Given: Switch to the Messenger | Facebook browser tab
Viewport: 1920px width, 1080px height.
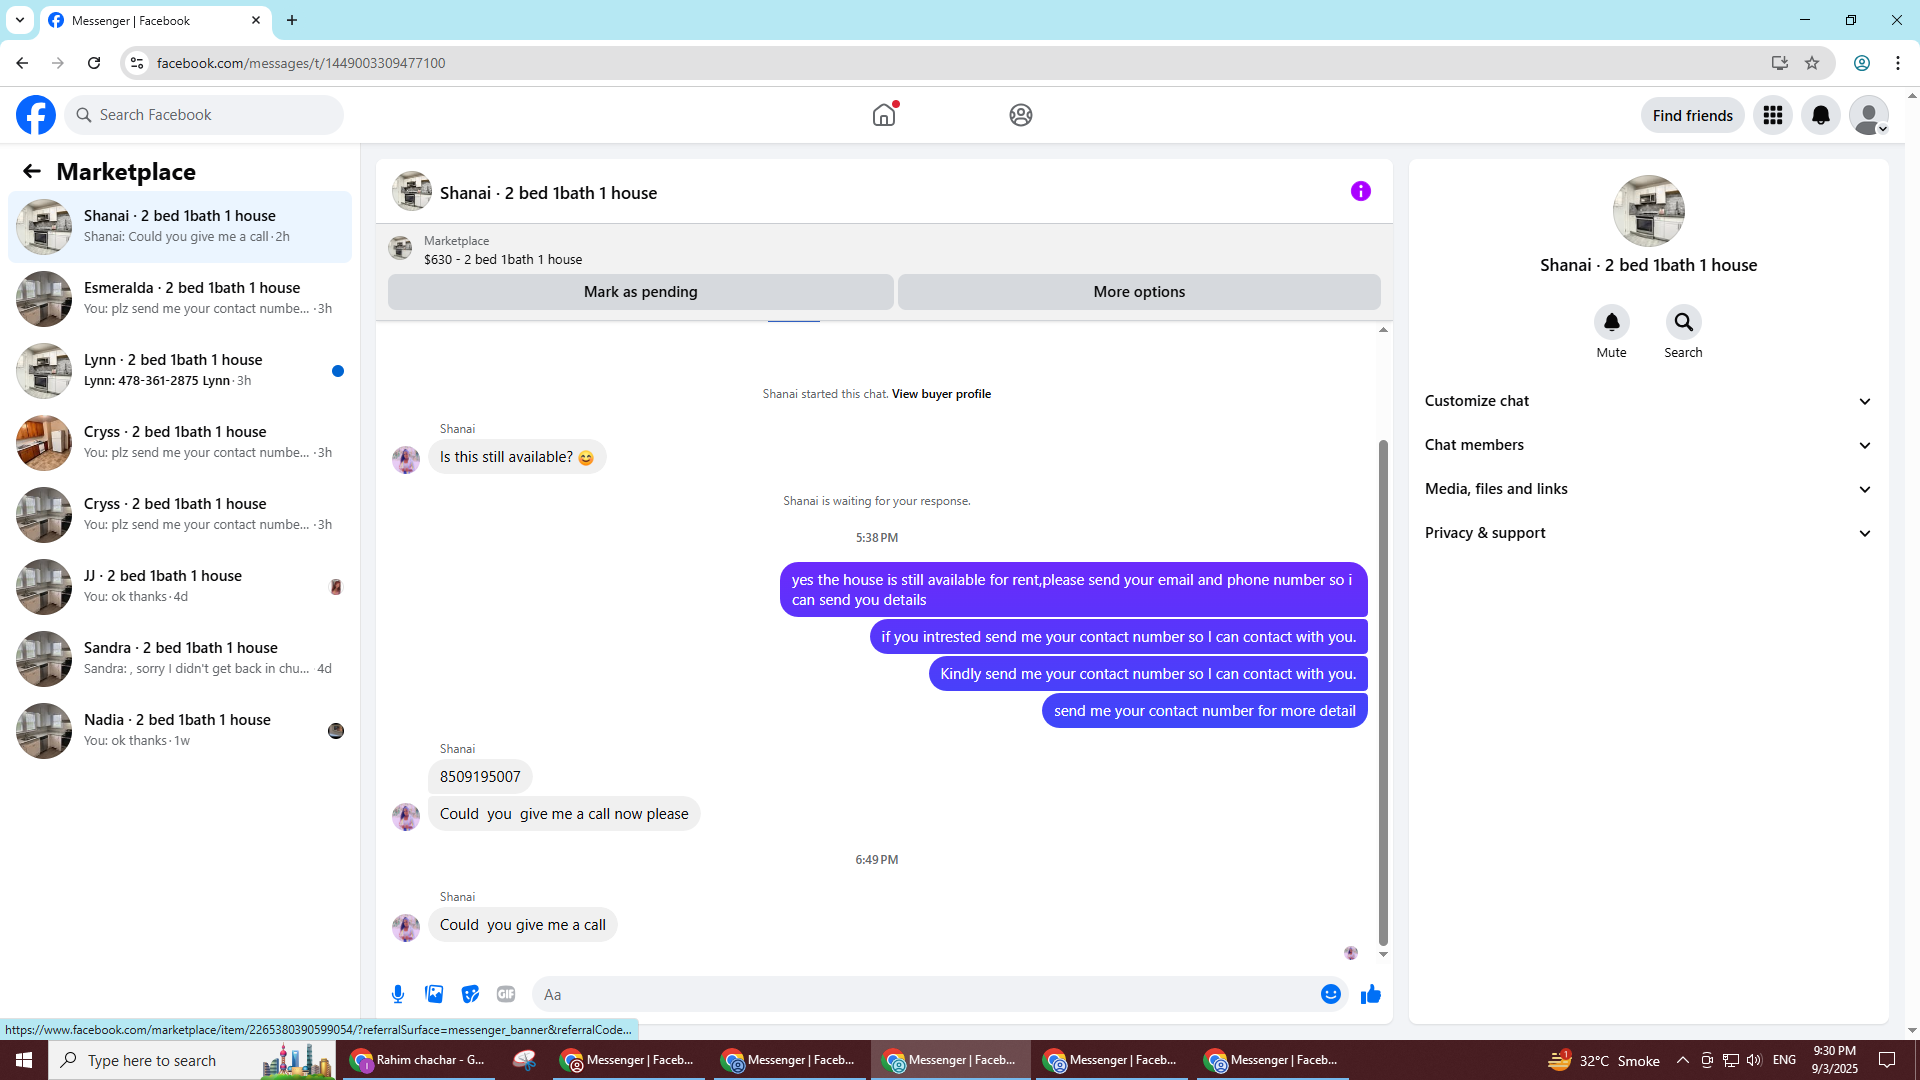Looking at the screenshot, I should pyautogui.click(x=154, y=20).
